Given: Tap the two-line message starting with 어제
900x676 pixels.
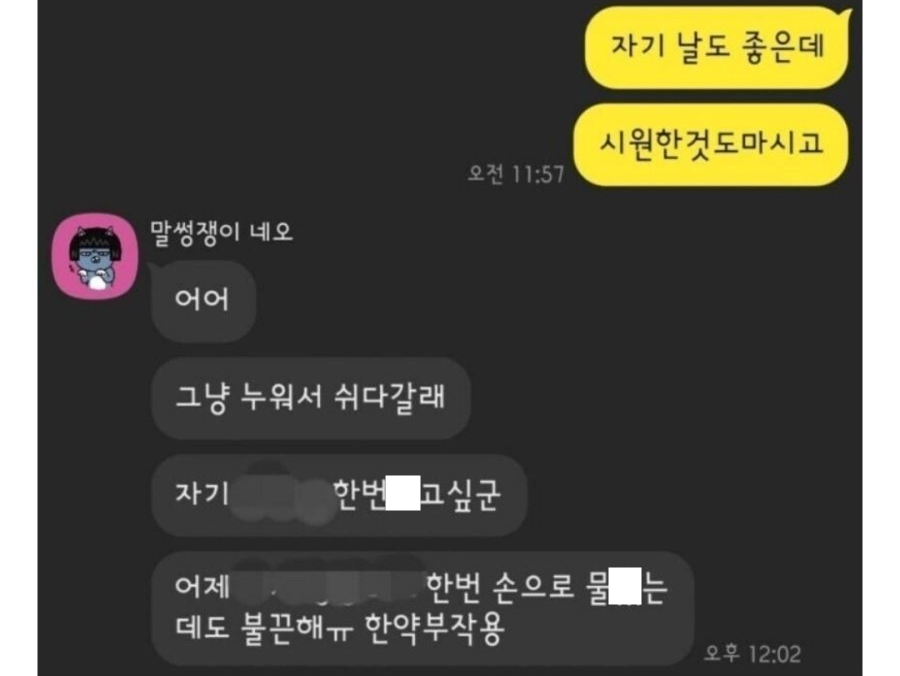Looking at the screenshot, I should (423, 609).
